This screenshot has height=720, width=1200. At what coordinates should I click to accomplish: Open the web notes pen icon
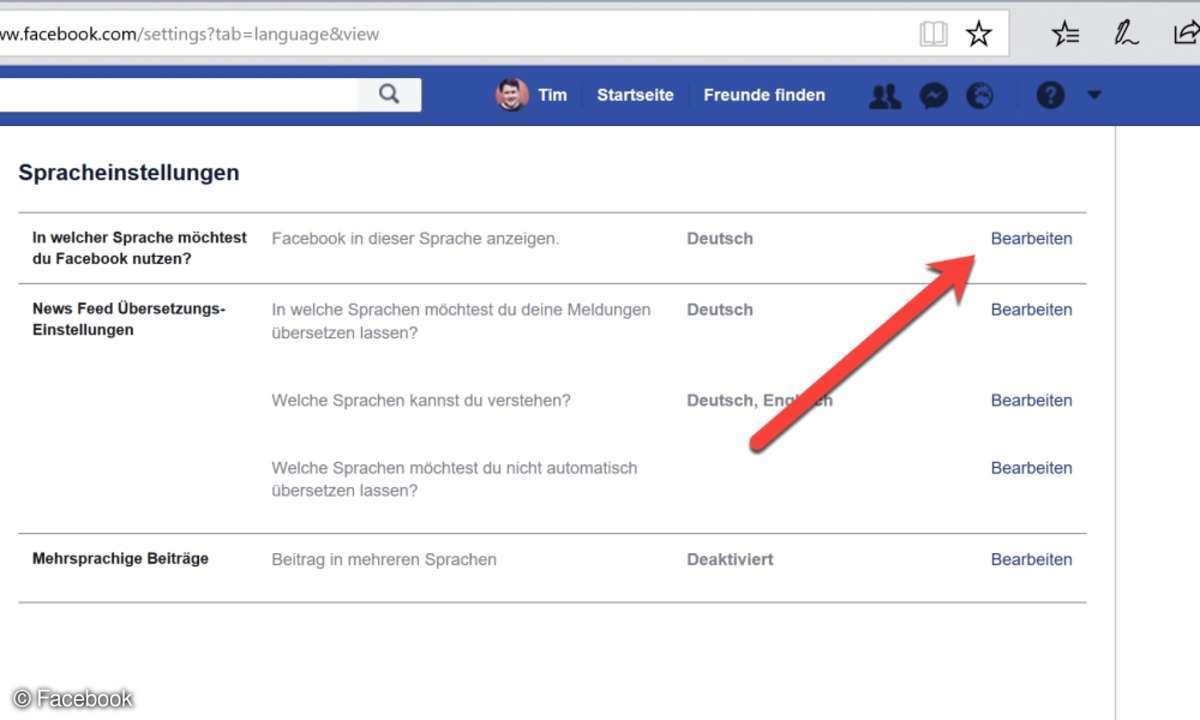[x=1127, y=34]
